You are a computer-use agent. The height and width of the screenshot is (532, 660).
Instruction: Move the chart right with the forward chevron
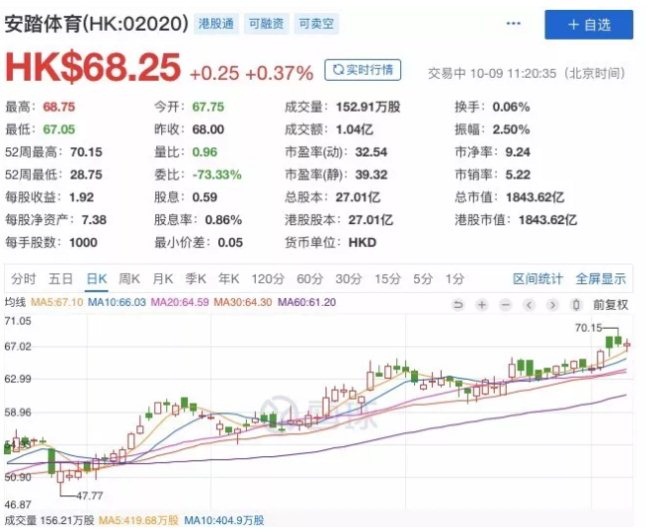tap(553, 304)
